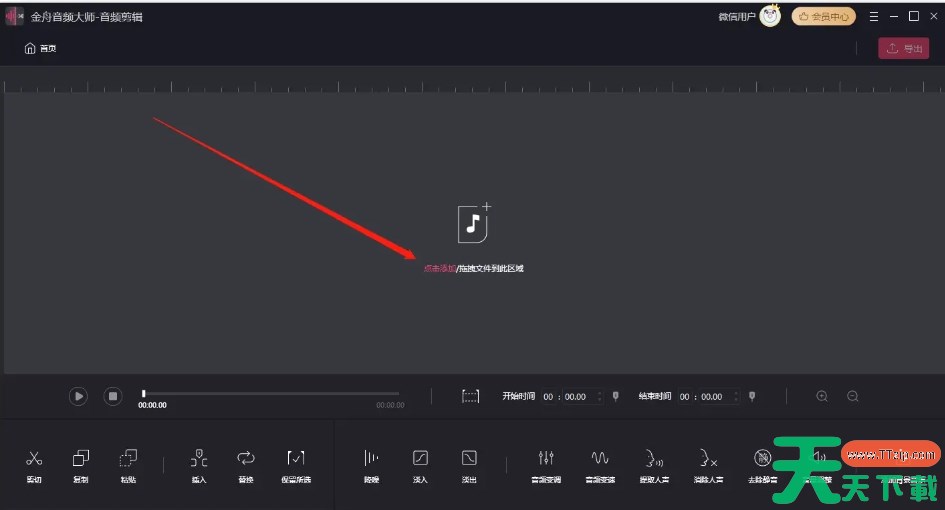
Task: Open the Member Center (会员中心) button
Action: point(823,16)
